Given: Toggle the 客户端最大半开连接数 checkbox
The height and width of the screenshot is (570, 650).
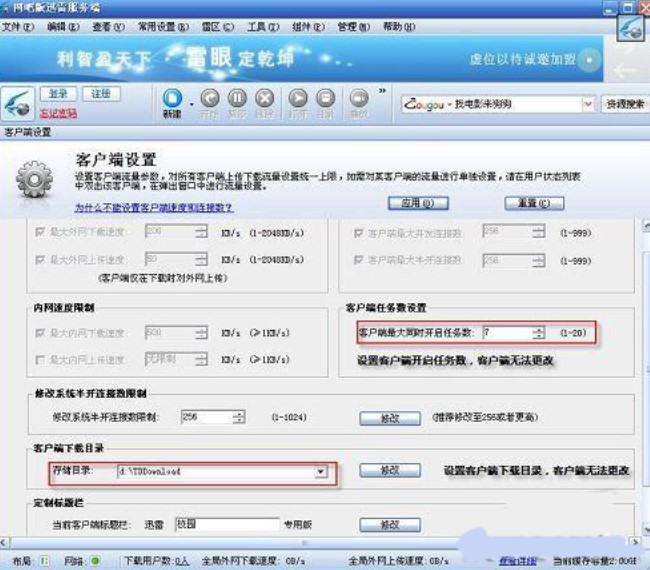Looking at the screenshot, I should [x=358, y=260].
